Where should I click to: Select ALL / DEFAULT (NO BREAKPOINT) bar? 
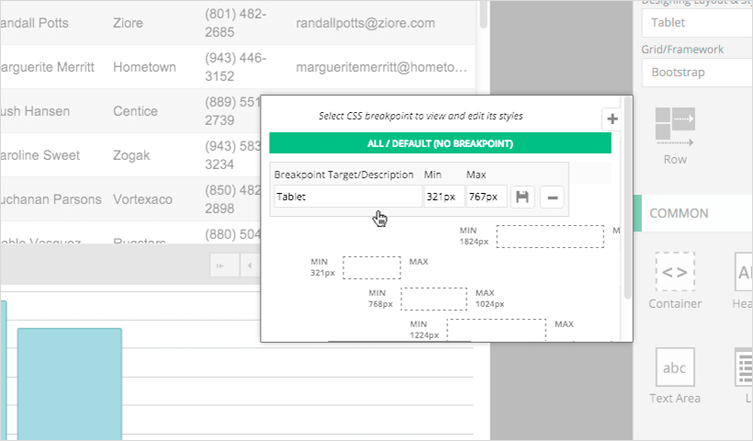coord(440,144)
